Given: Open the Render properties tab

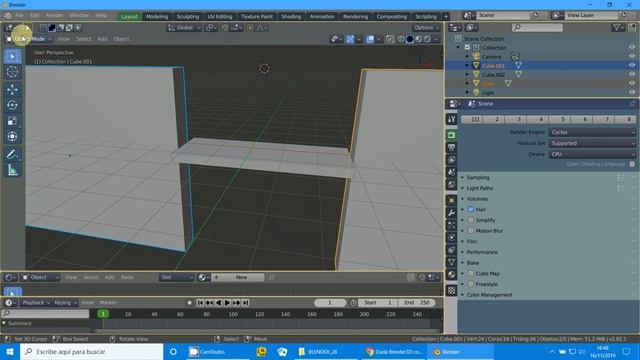Looking at the screenshot, I should coord(451,135).
